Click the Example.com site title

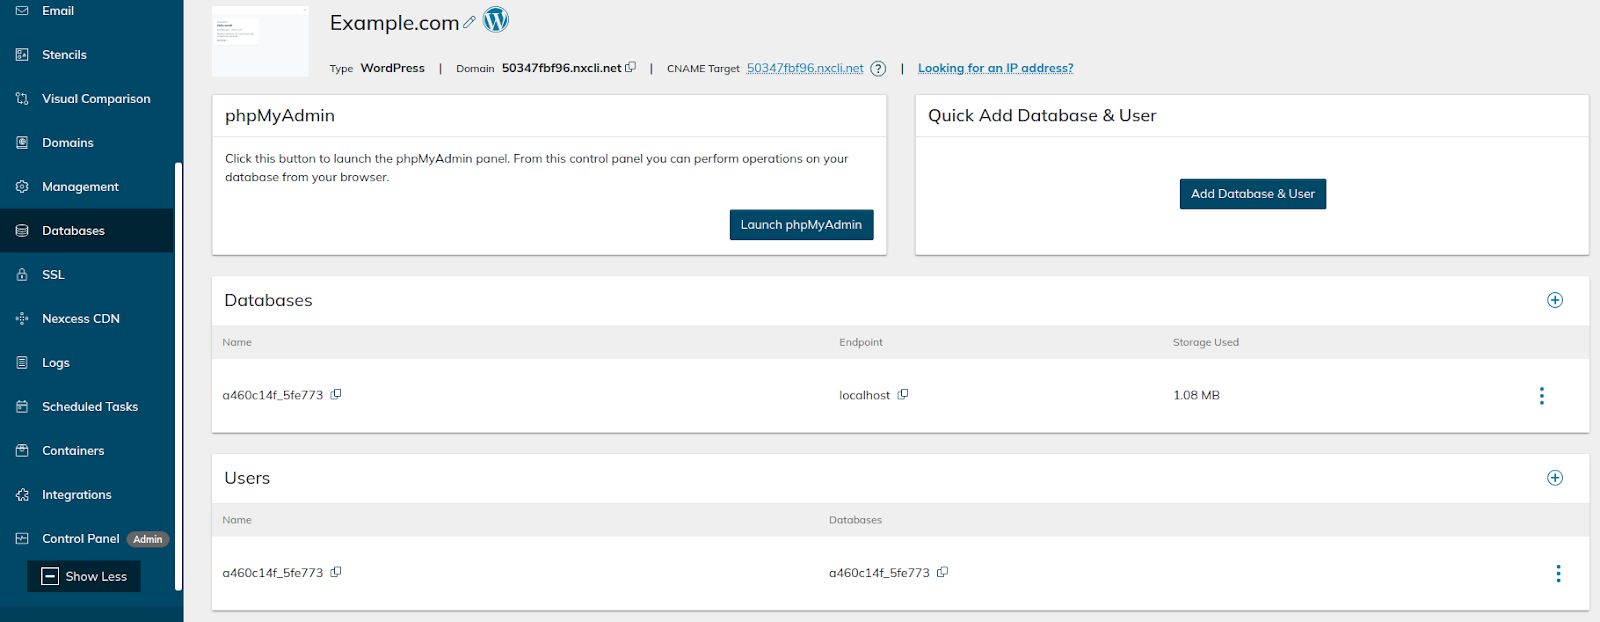[394, 22]
